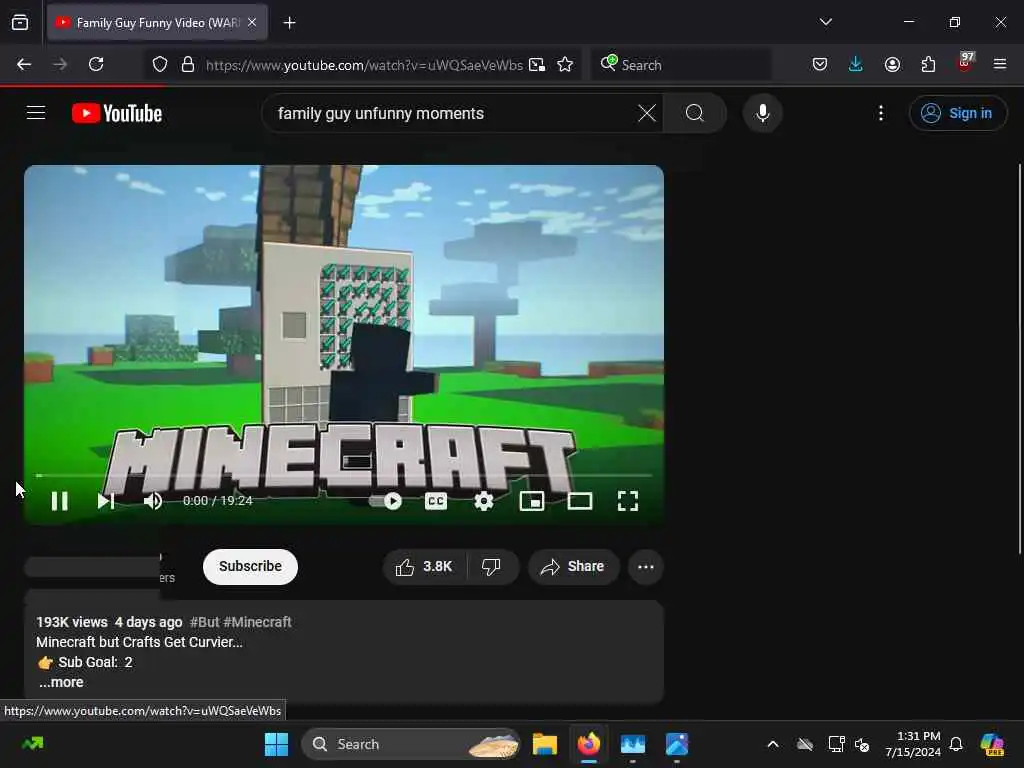Skip to next video

point(106,501)
